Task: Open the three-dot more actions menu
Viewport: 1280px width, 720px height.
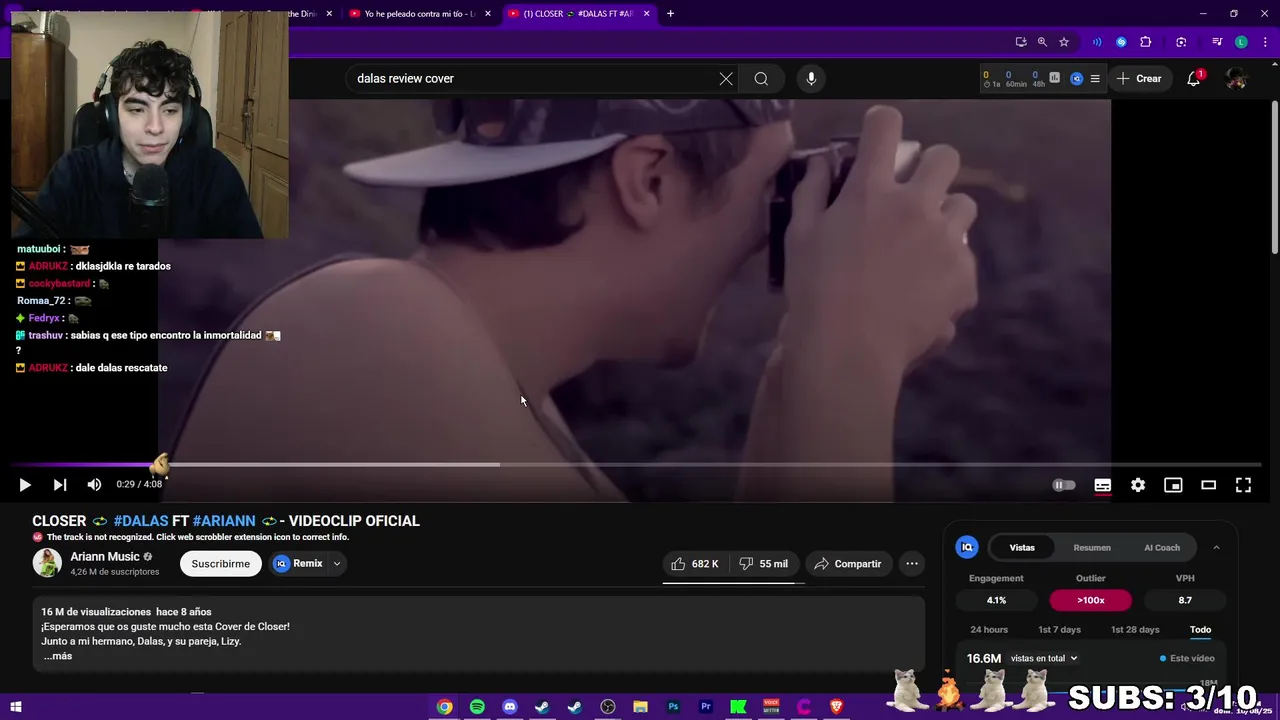Action: click(912, 564)
